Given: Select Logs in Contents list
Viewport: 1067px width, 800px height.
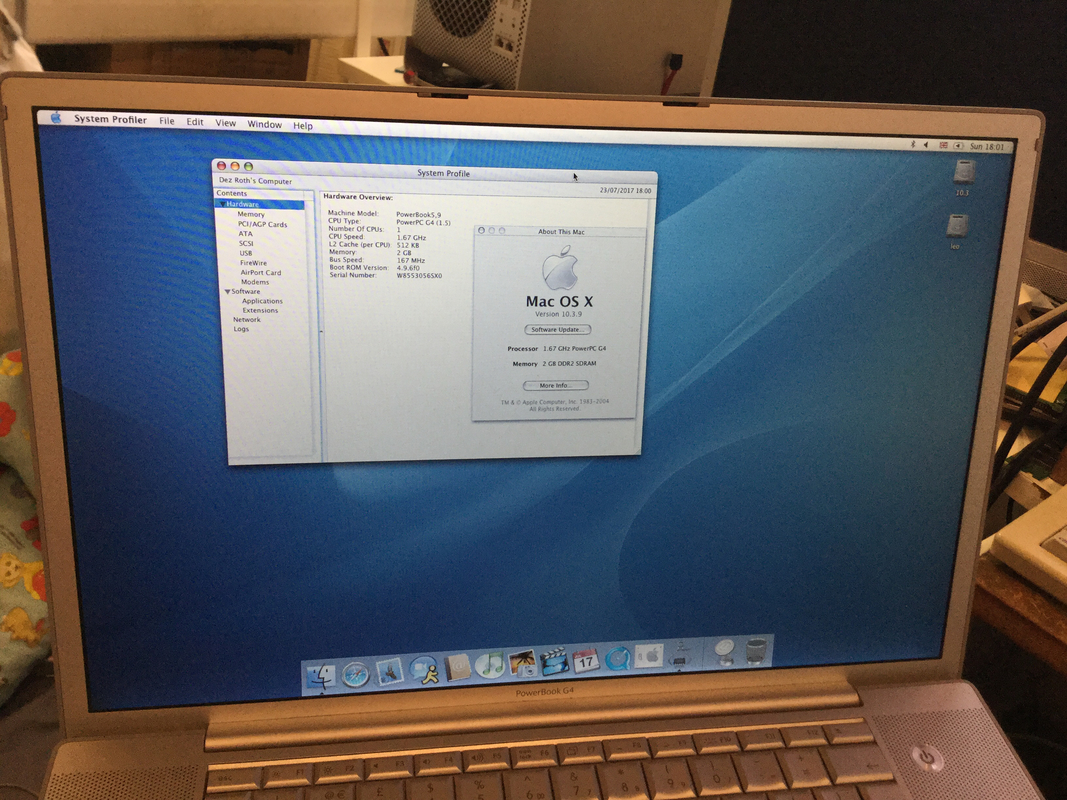Looking at the screenshot, I should tap(241, 329).
